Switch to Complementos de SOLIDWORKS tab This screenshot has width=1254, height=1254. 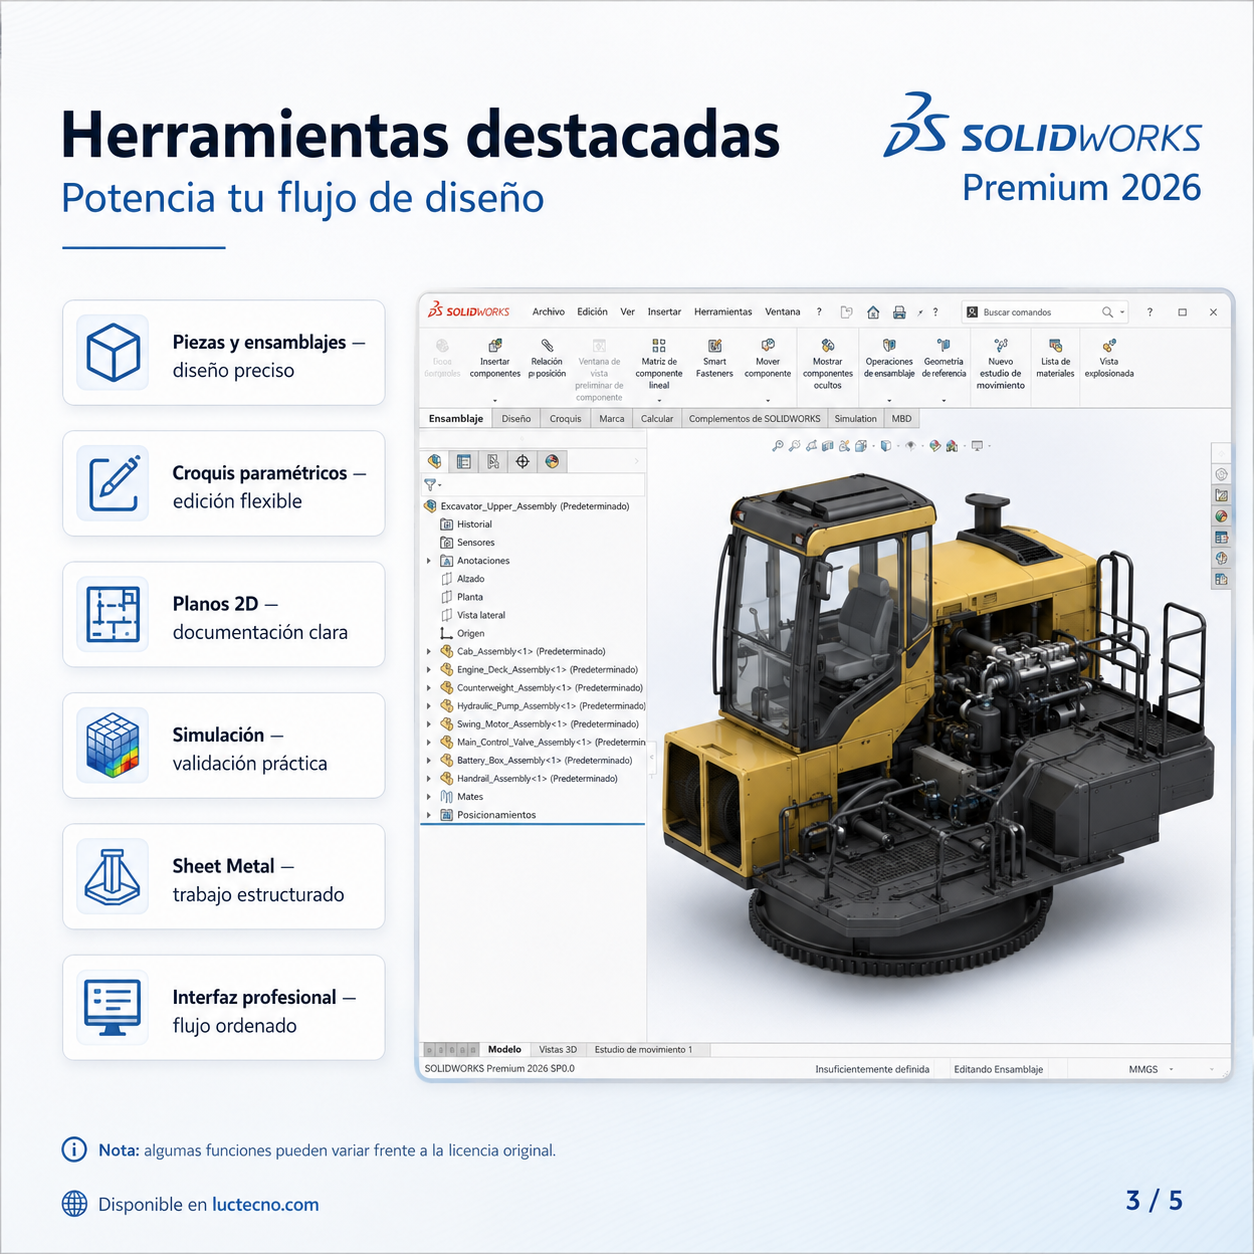pyautogui.click(x=754, y=419)
